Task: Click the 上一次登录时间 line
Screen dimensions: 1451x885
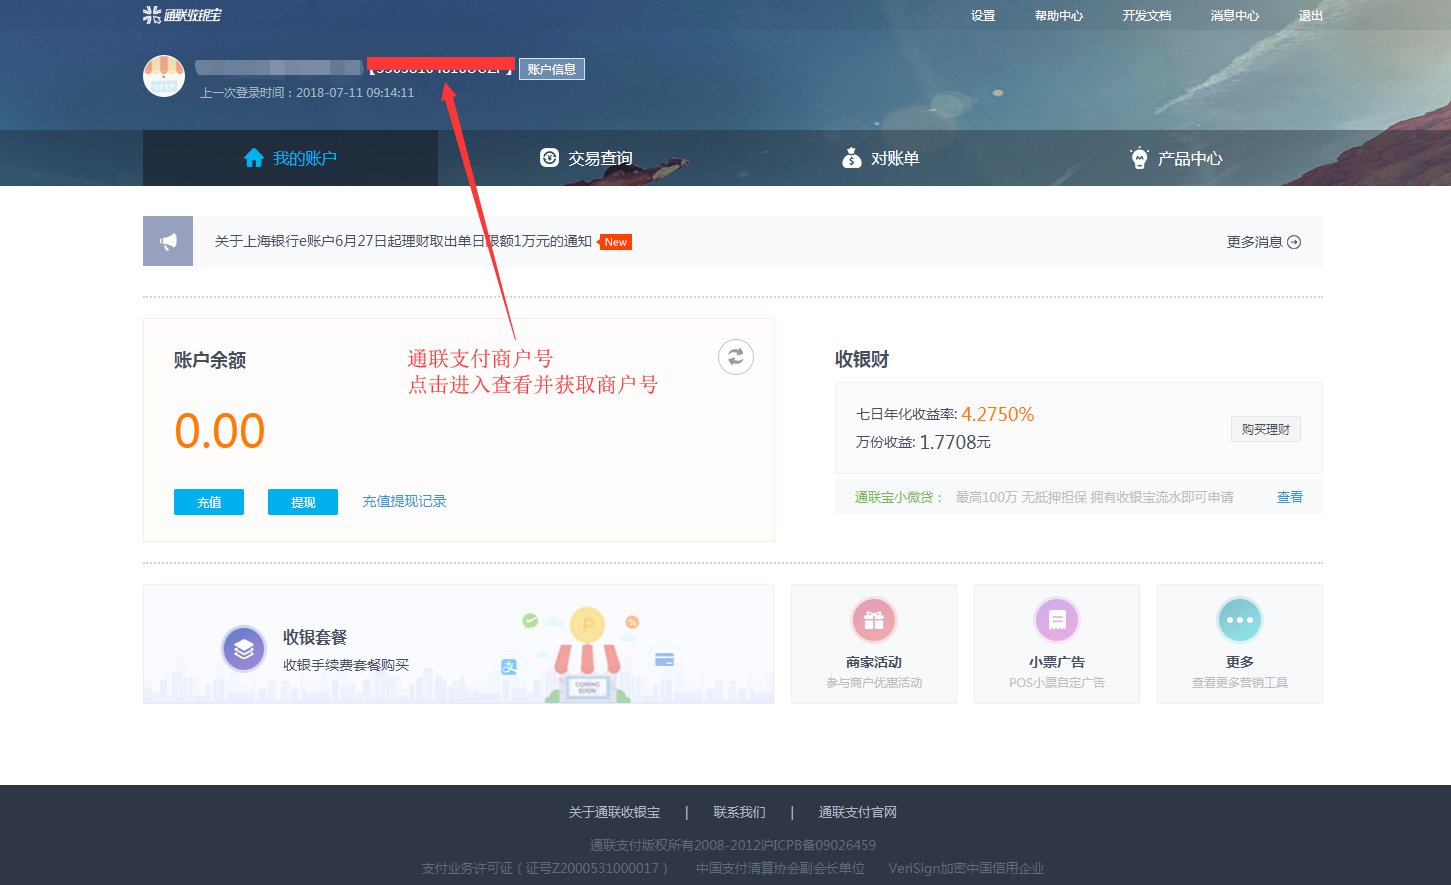Action: 307,92
